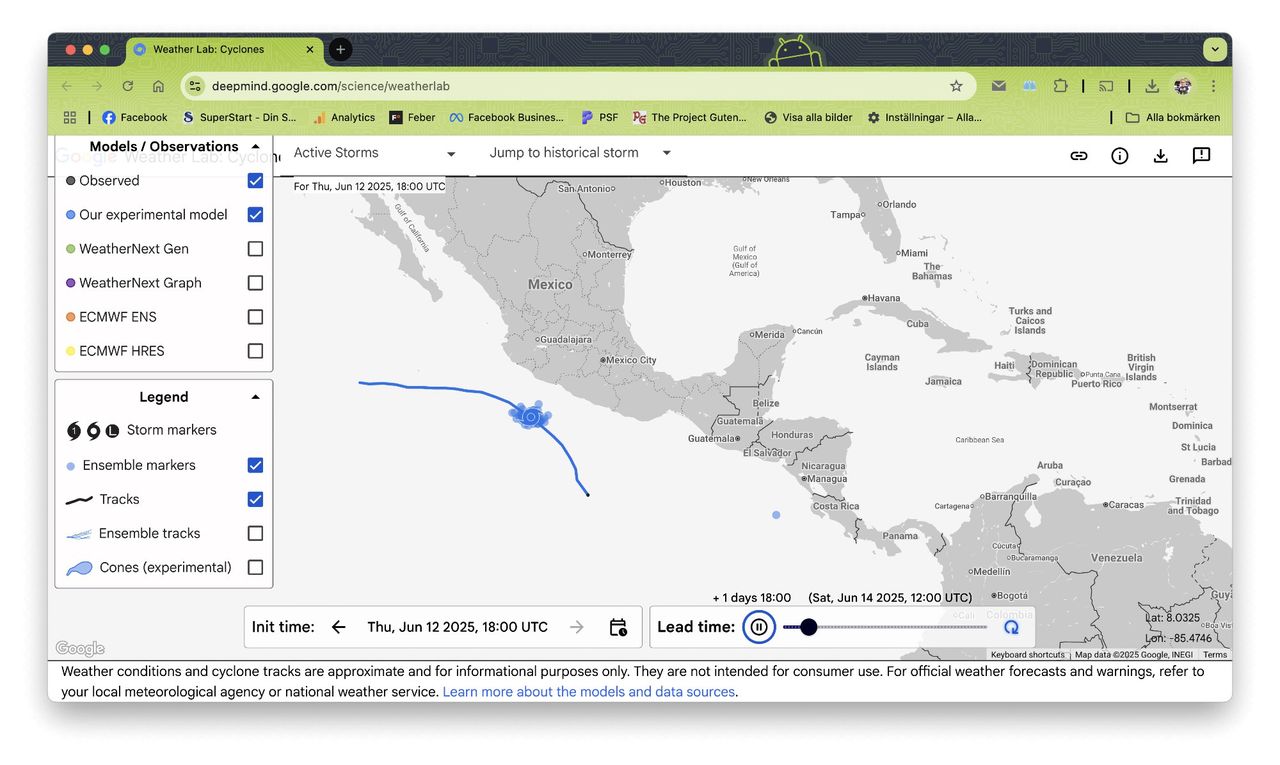Bookmark this page with star icon
Viewport: 1280px width, 765px height.
[x=956, y=86]
